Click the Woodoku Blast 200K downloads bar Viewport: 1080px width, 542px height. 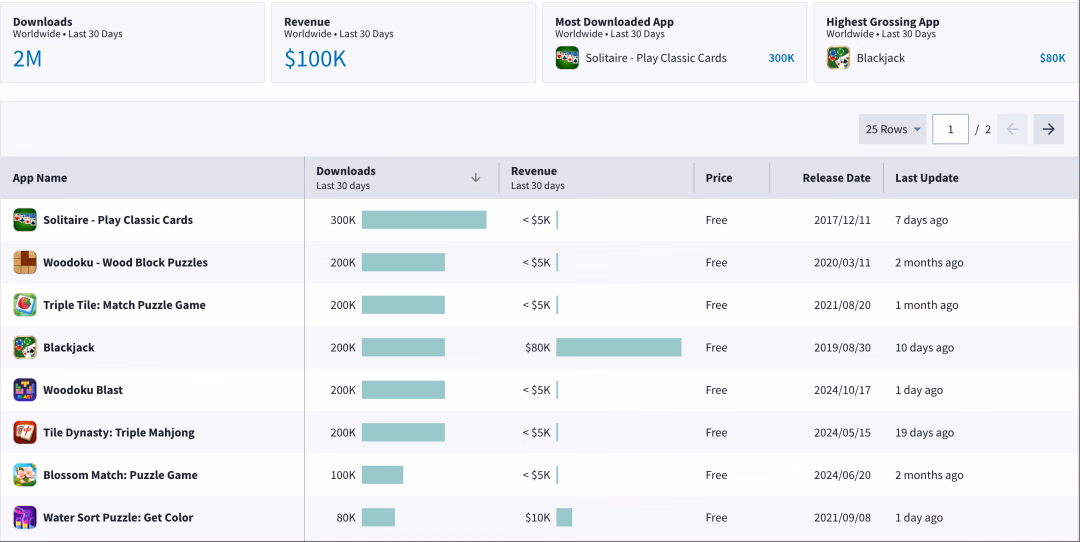[x=403, y=390]
